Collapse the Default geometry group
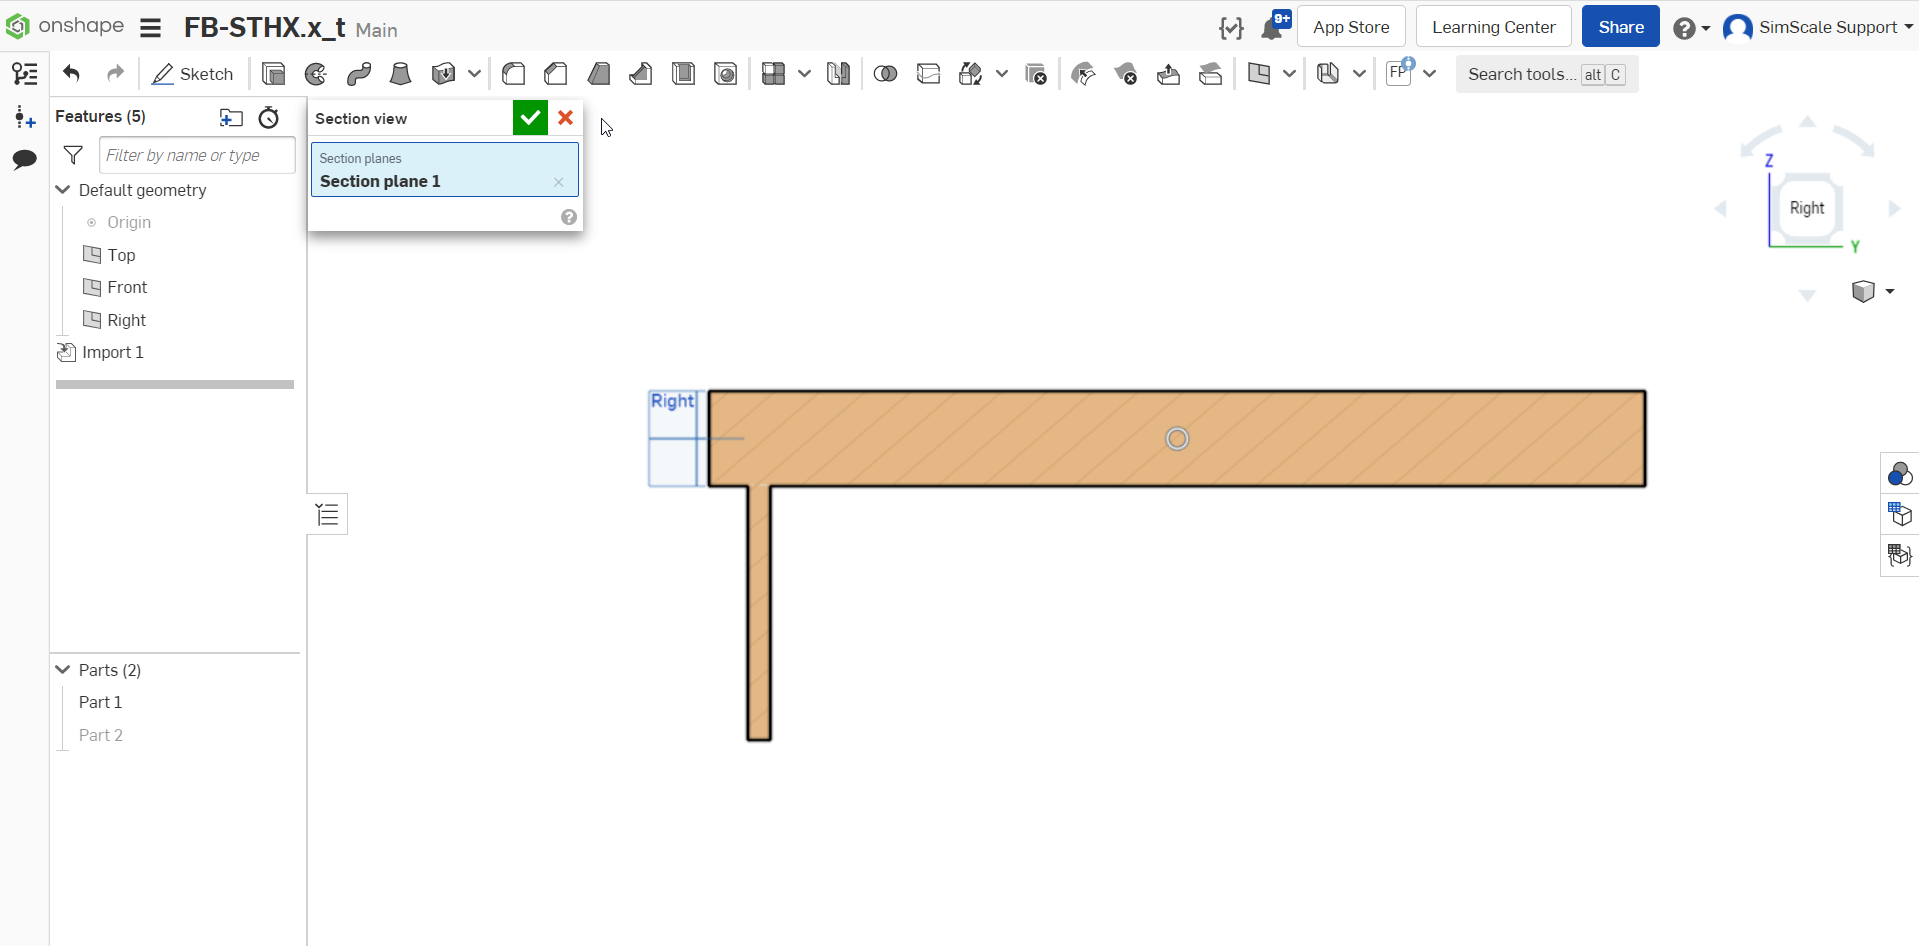Screen dimensions: 1919x946 (x=63, y=190)
